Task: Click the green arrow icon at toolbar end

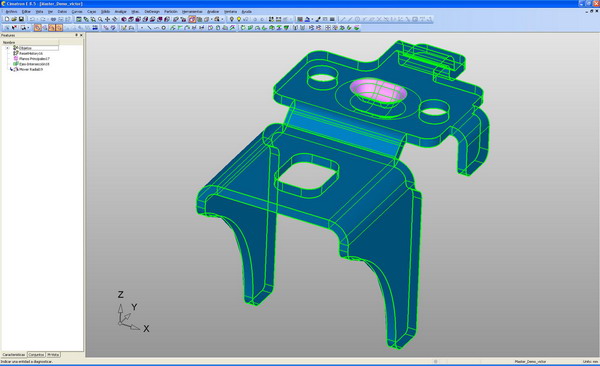Action: tap(349, 28)
